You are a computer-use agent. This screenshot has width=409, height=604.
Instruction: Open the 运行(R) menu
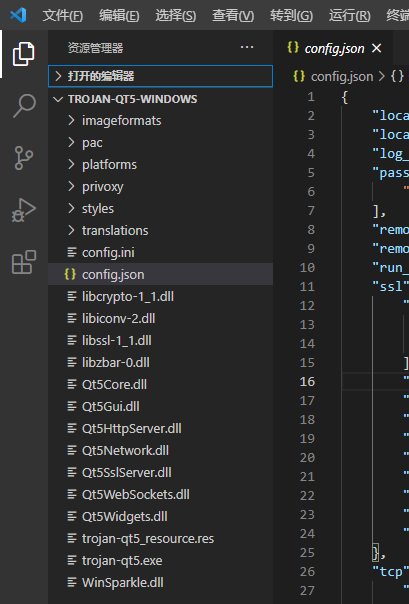pyautogui.click(x=350, y=15)
